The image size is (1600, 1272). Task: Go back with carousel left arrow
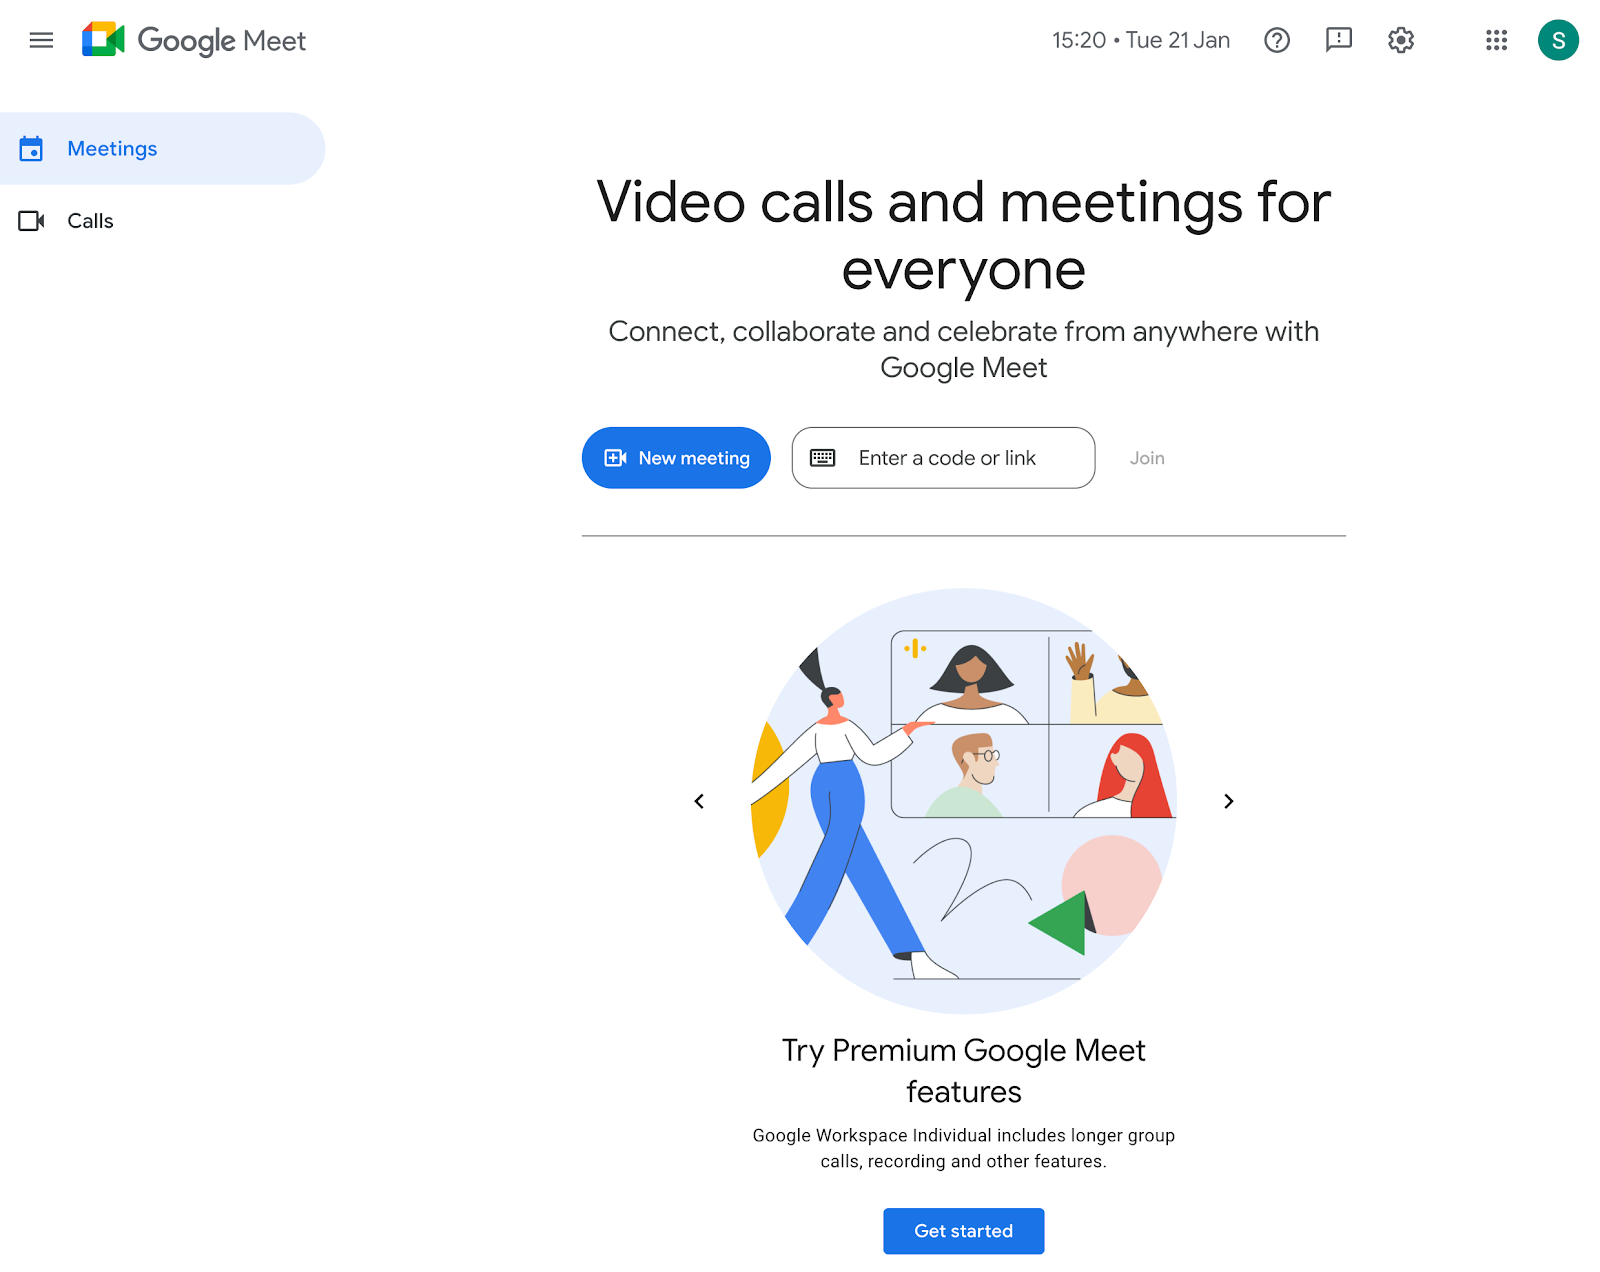pyautogui.click(x=699, y=801)
